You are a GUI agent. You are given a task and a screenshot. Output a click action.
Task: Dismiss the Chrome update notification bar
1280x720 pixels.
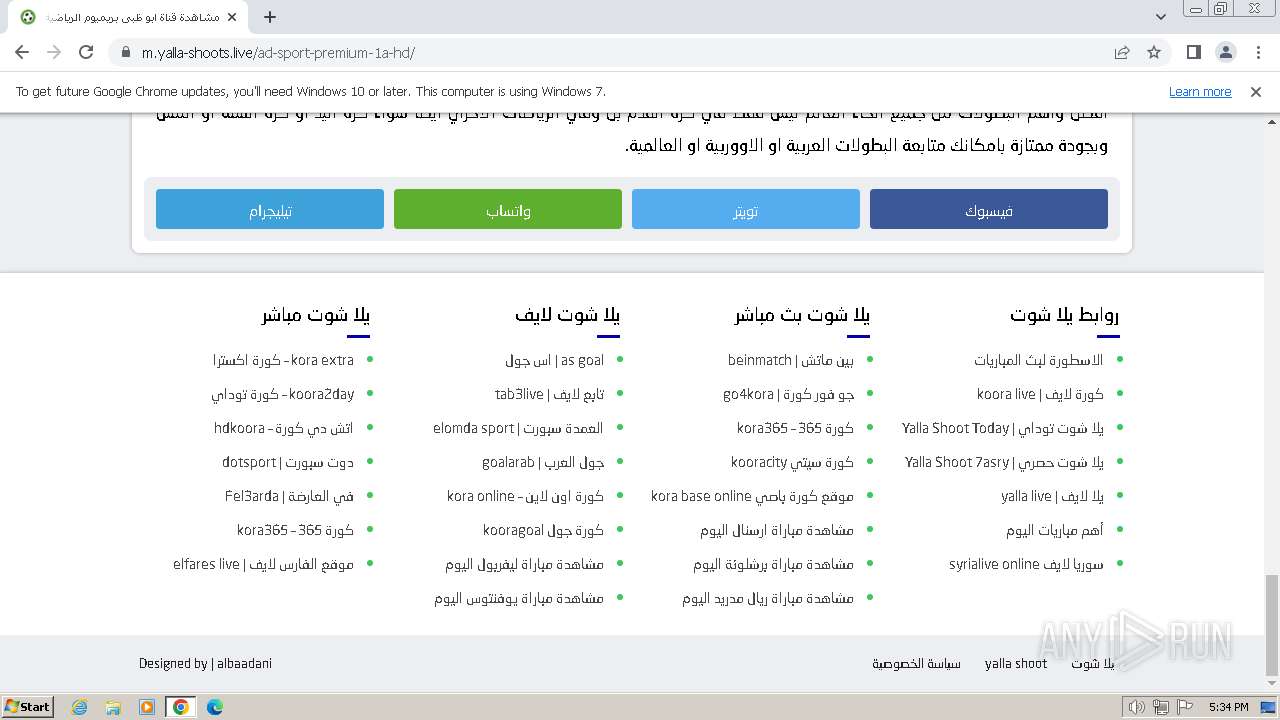pyautogui.click(x=1256, y=91)
